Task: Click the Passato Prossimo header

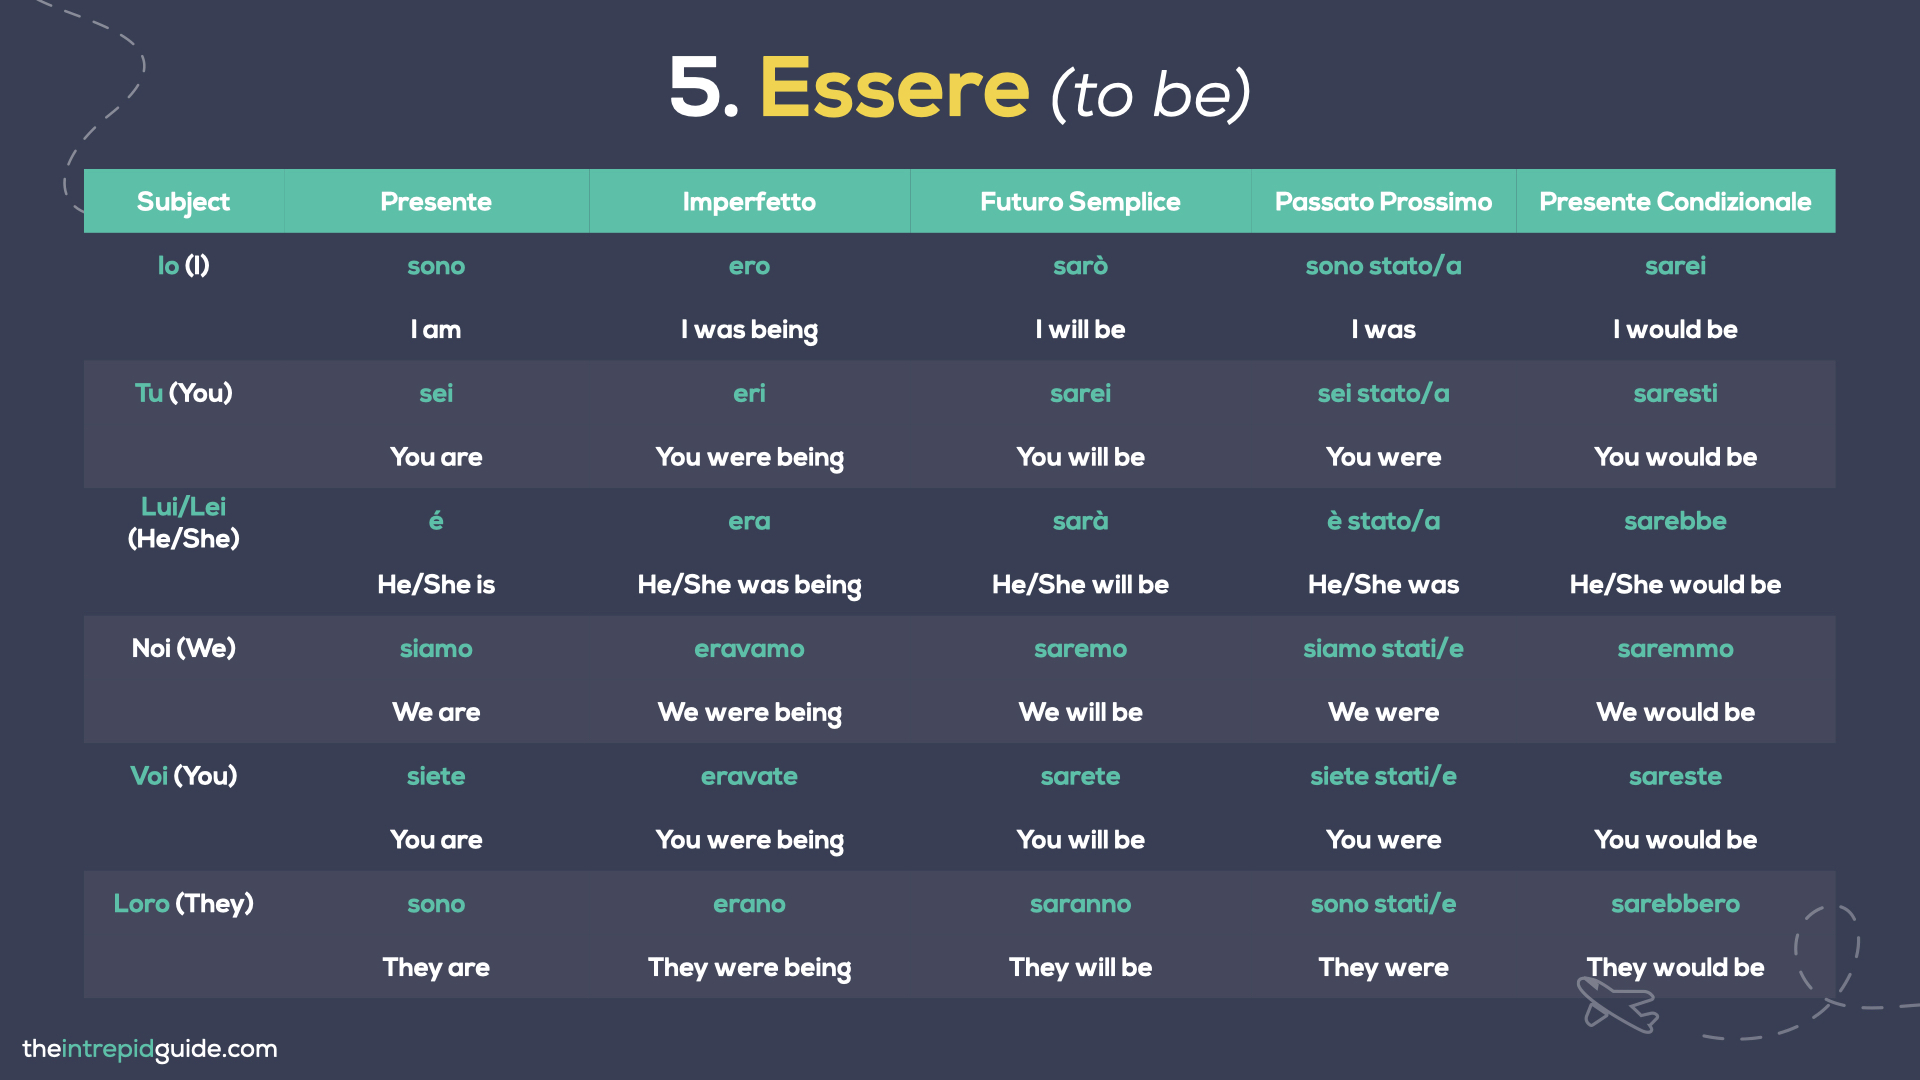Action: [x=1383, y=202]
